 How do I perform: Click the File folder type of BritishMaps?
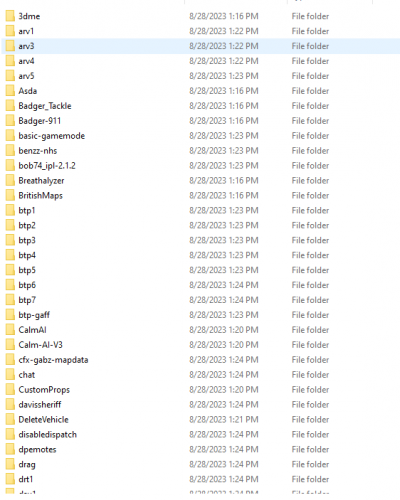point(310,195)
